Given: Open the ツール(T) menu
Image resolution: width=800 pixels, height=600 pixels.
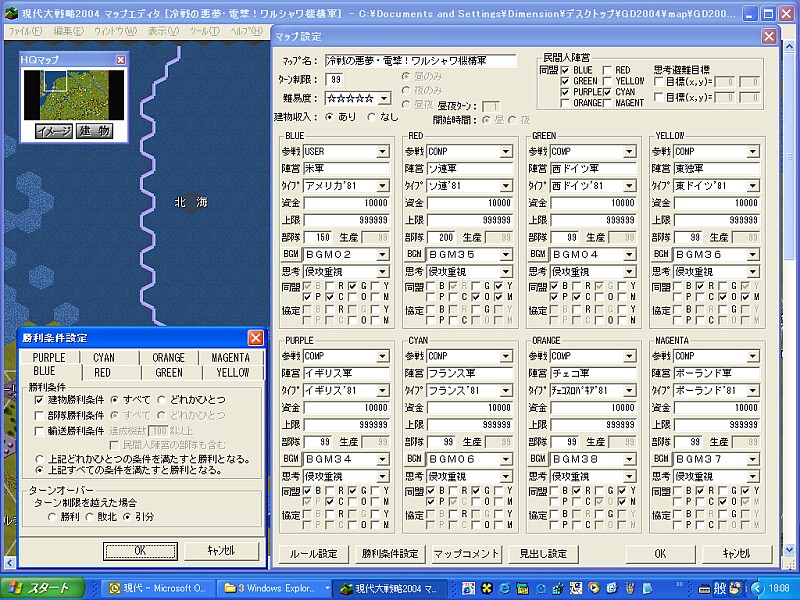Looking at the screenshot, I should point(204,31).
